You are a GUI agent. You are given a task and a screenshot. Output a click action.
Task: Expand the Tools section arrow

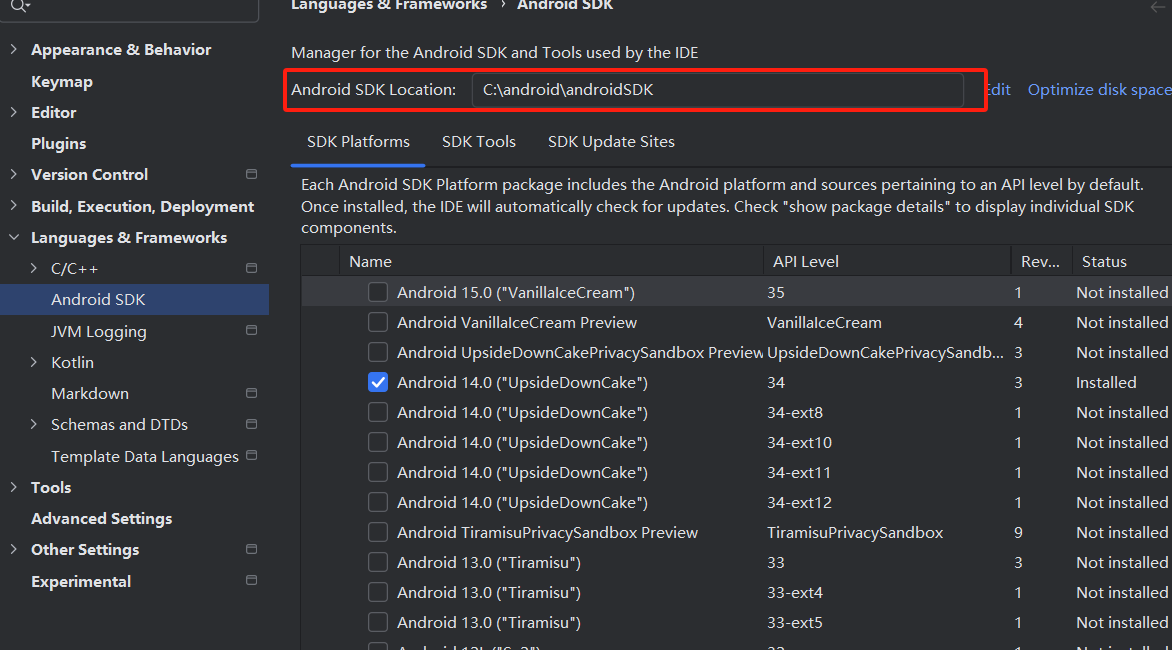pos(13,487)
